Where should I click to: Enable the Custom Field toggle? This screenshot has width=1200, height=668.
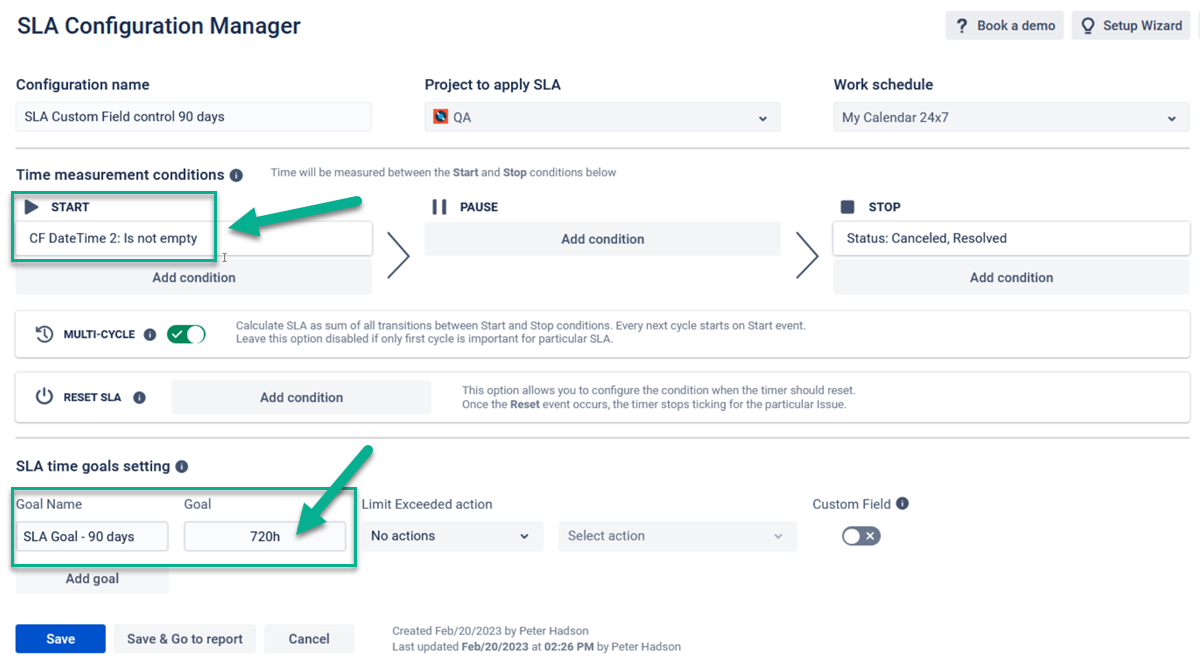(860, 536)
